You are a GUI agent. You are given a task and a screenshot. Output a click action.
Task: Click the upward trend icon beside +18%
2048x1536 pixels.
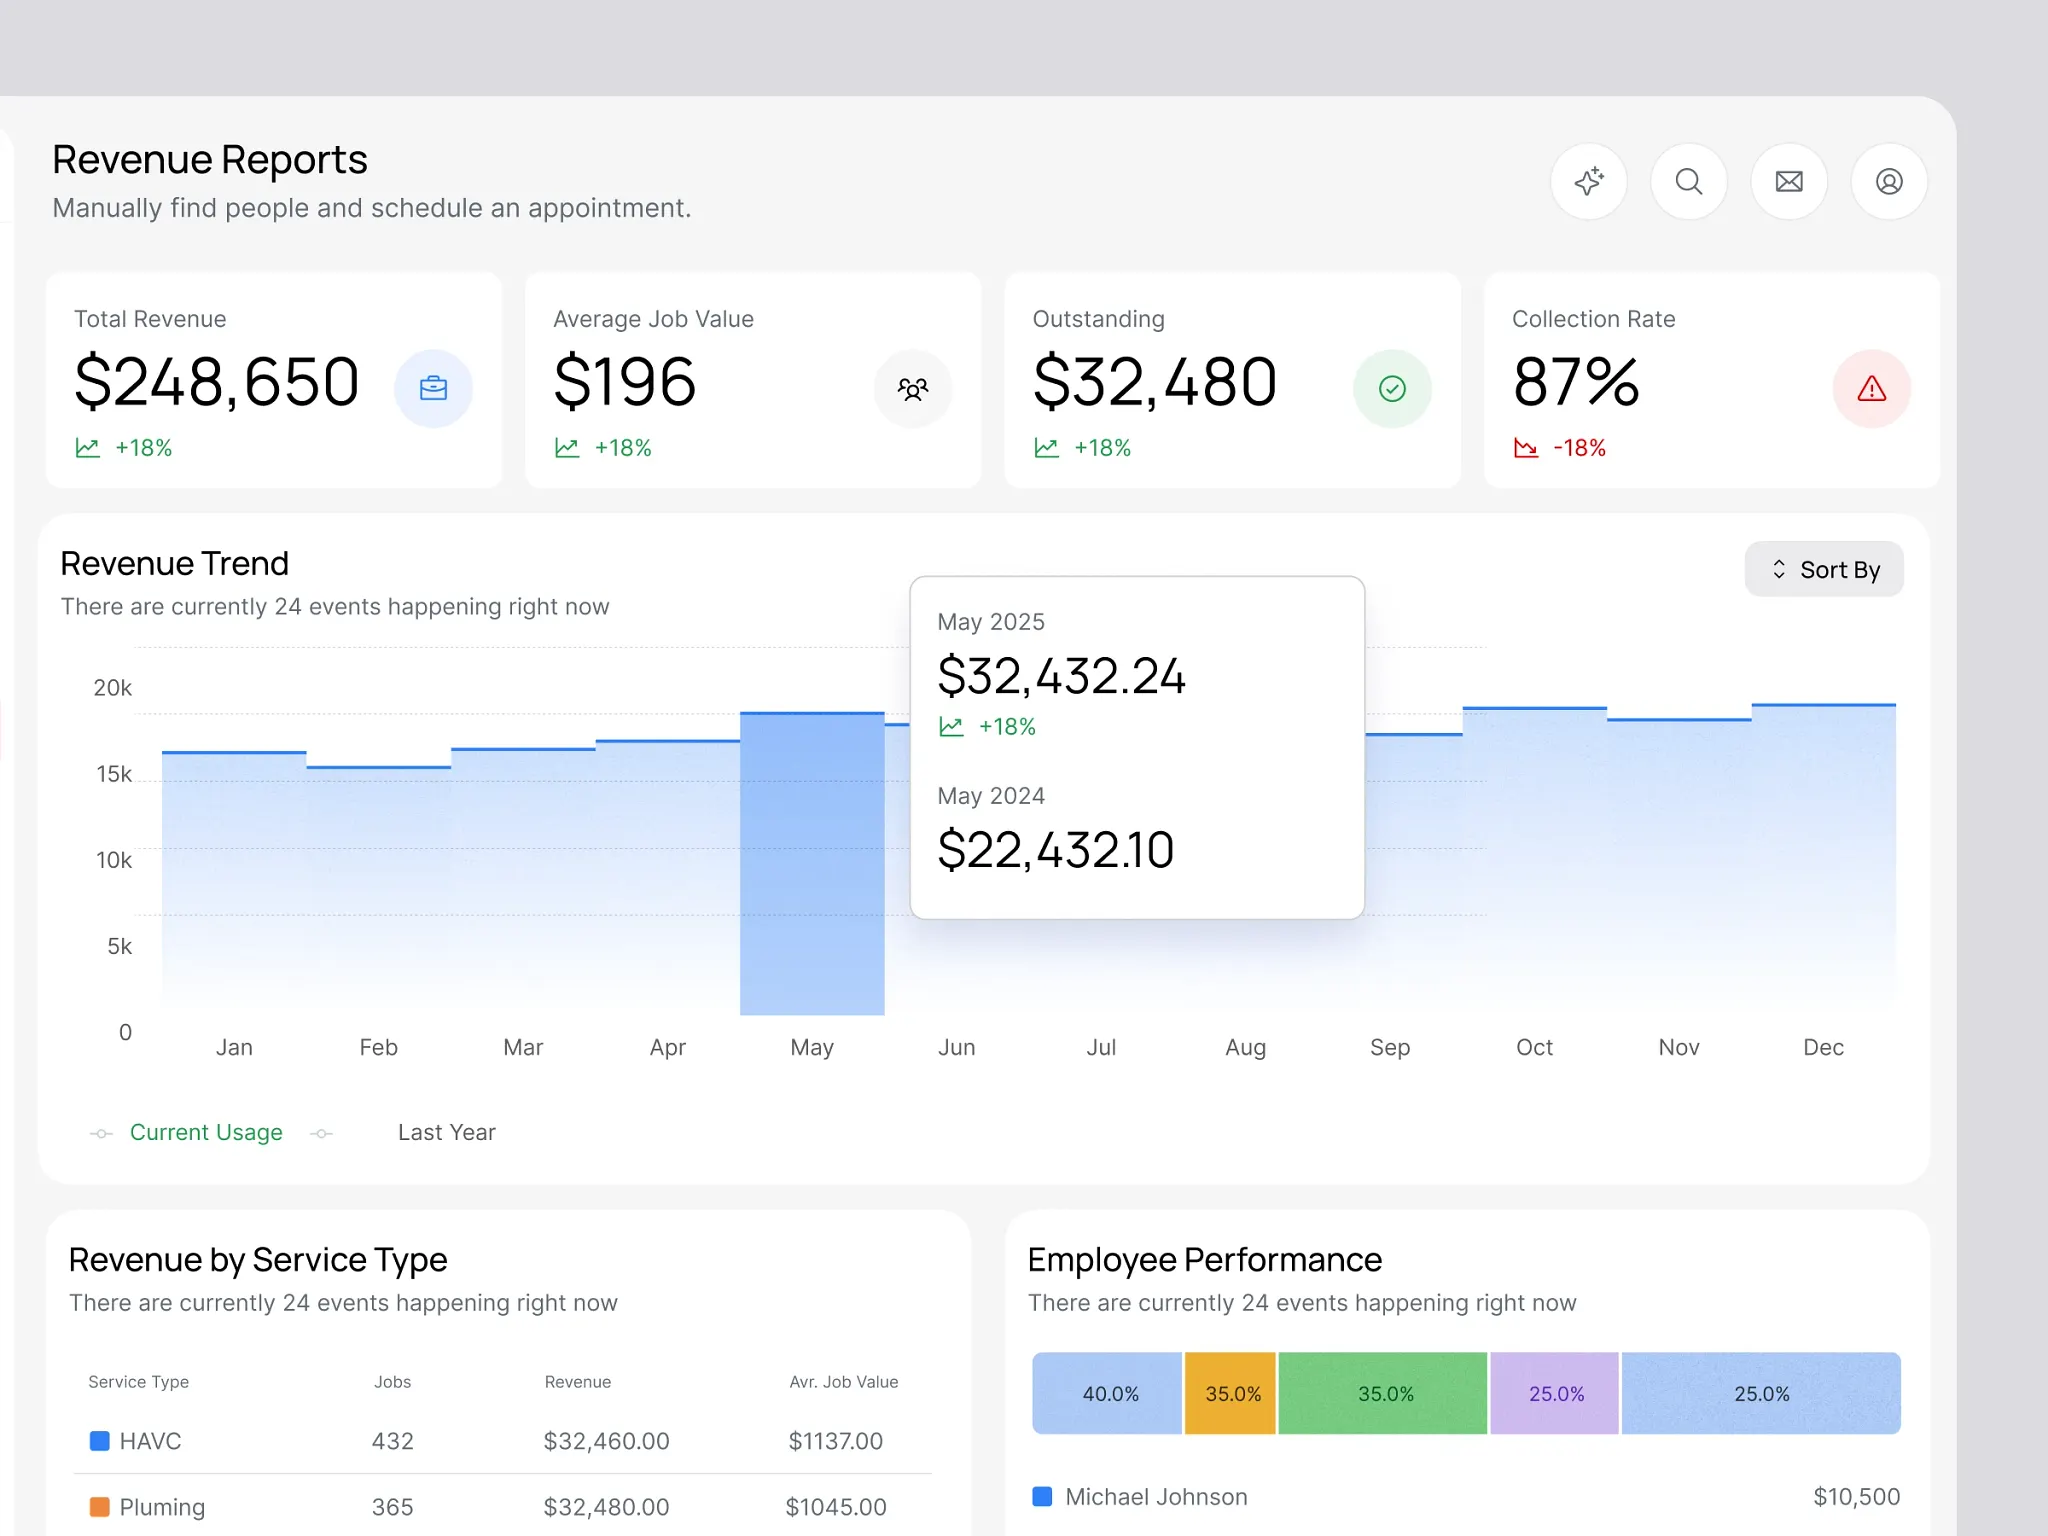point(88,448)
